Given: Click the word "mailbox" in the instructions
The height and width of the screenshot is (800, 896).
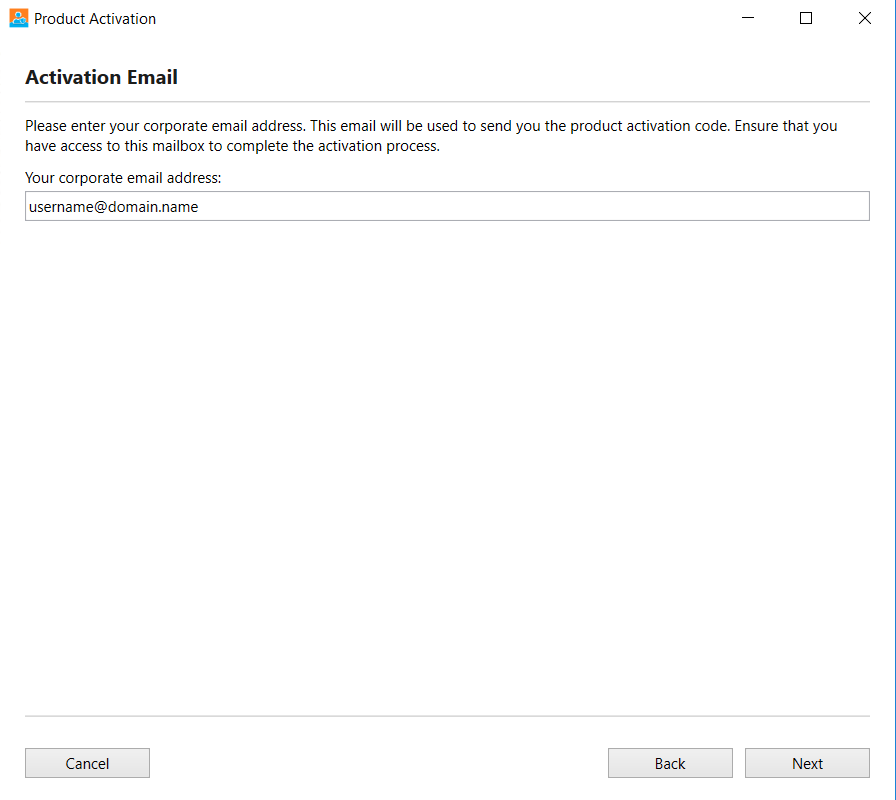Looking at the screenshot, I should pyautogui.click(x=178, y=146).
